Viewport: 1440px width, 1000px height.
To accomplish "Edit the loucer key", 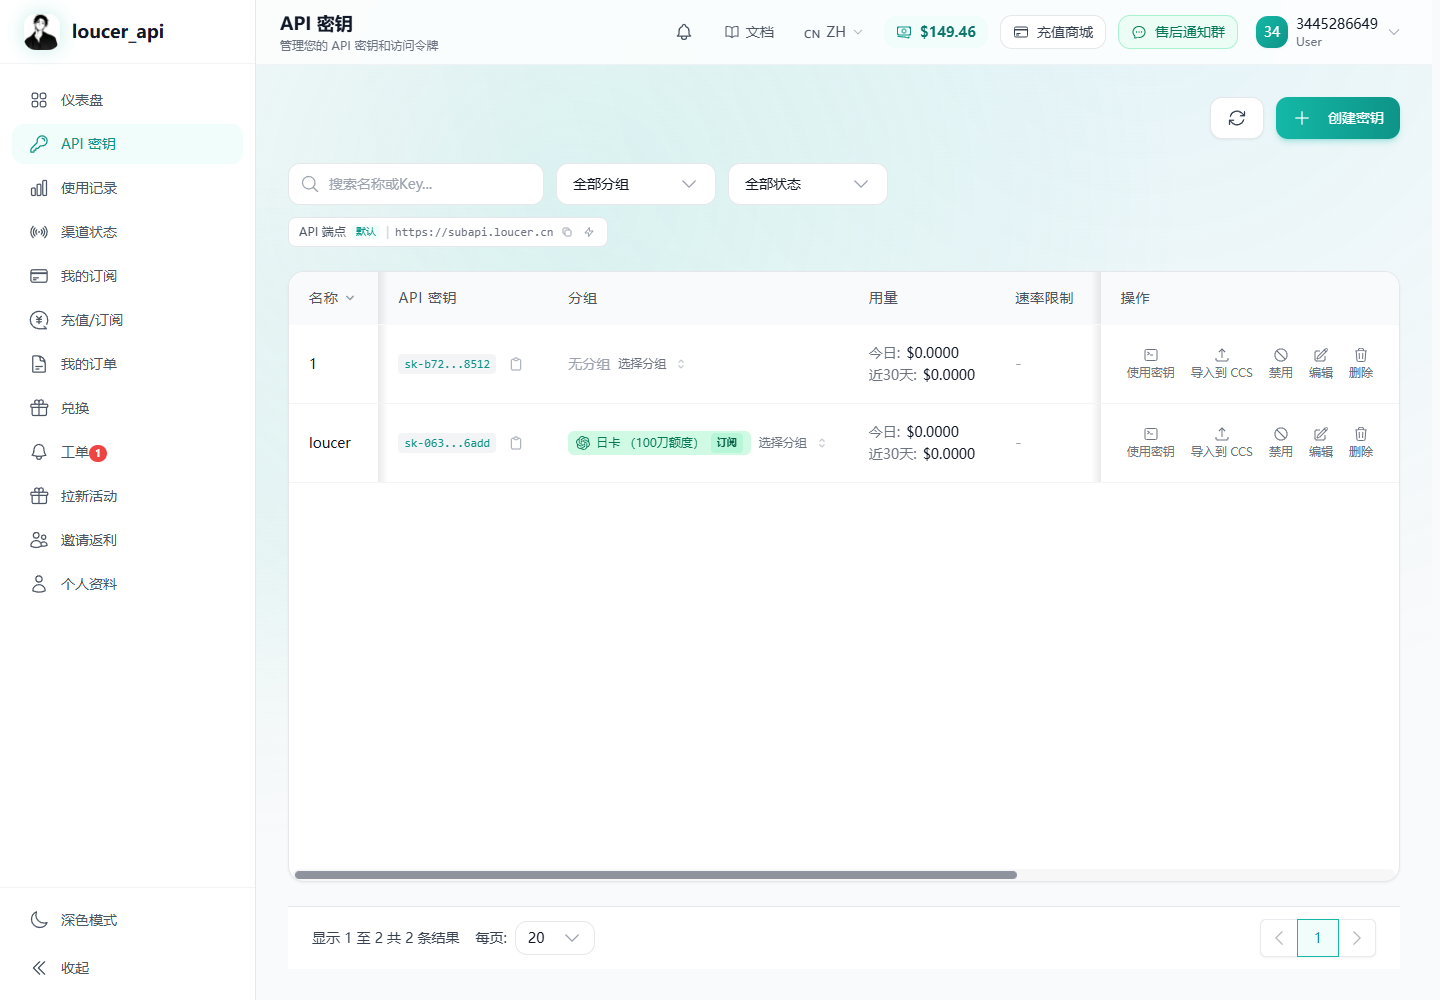I will [x=1321, y=442].
